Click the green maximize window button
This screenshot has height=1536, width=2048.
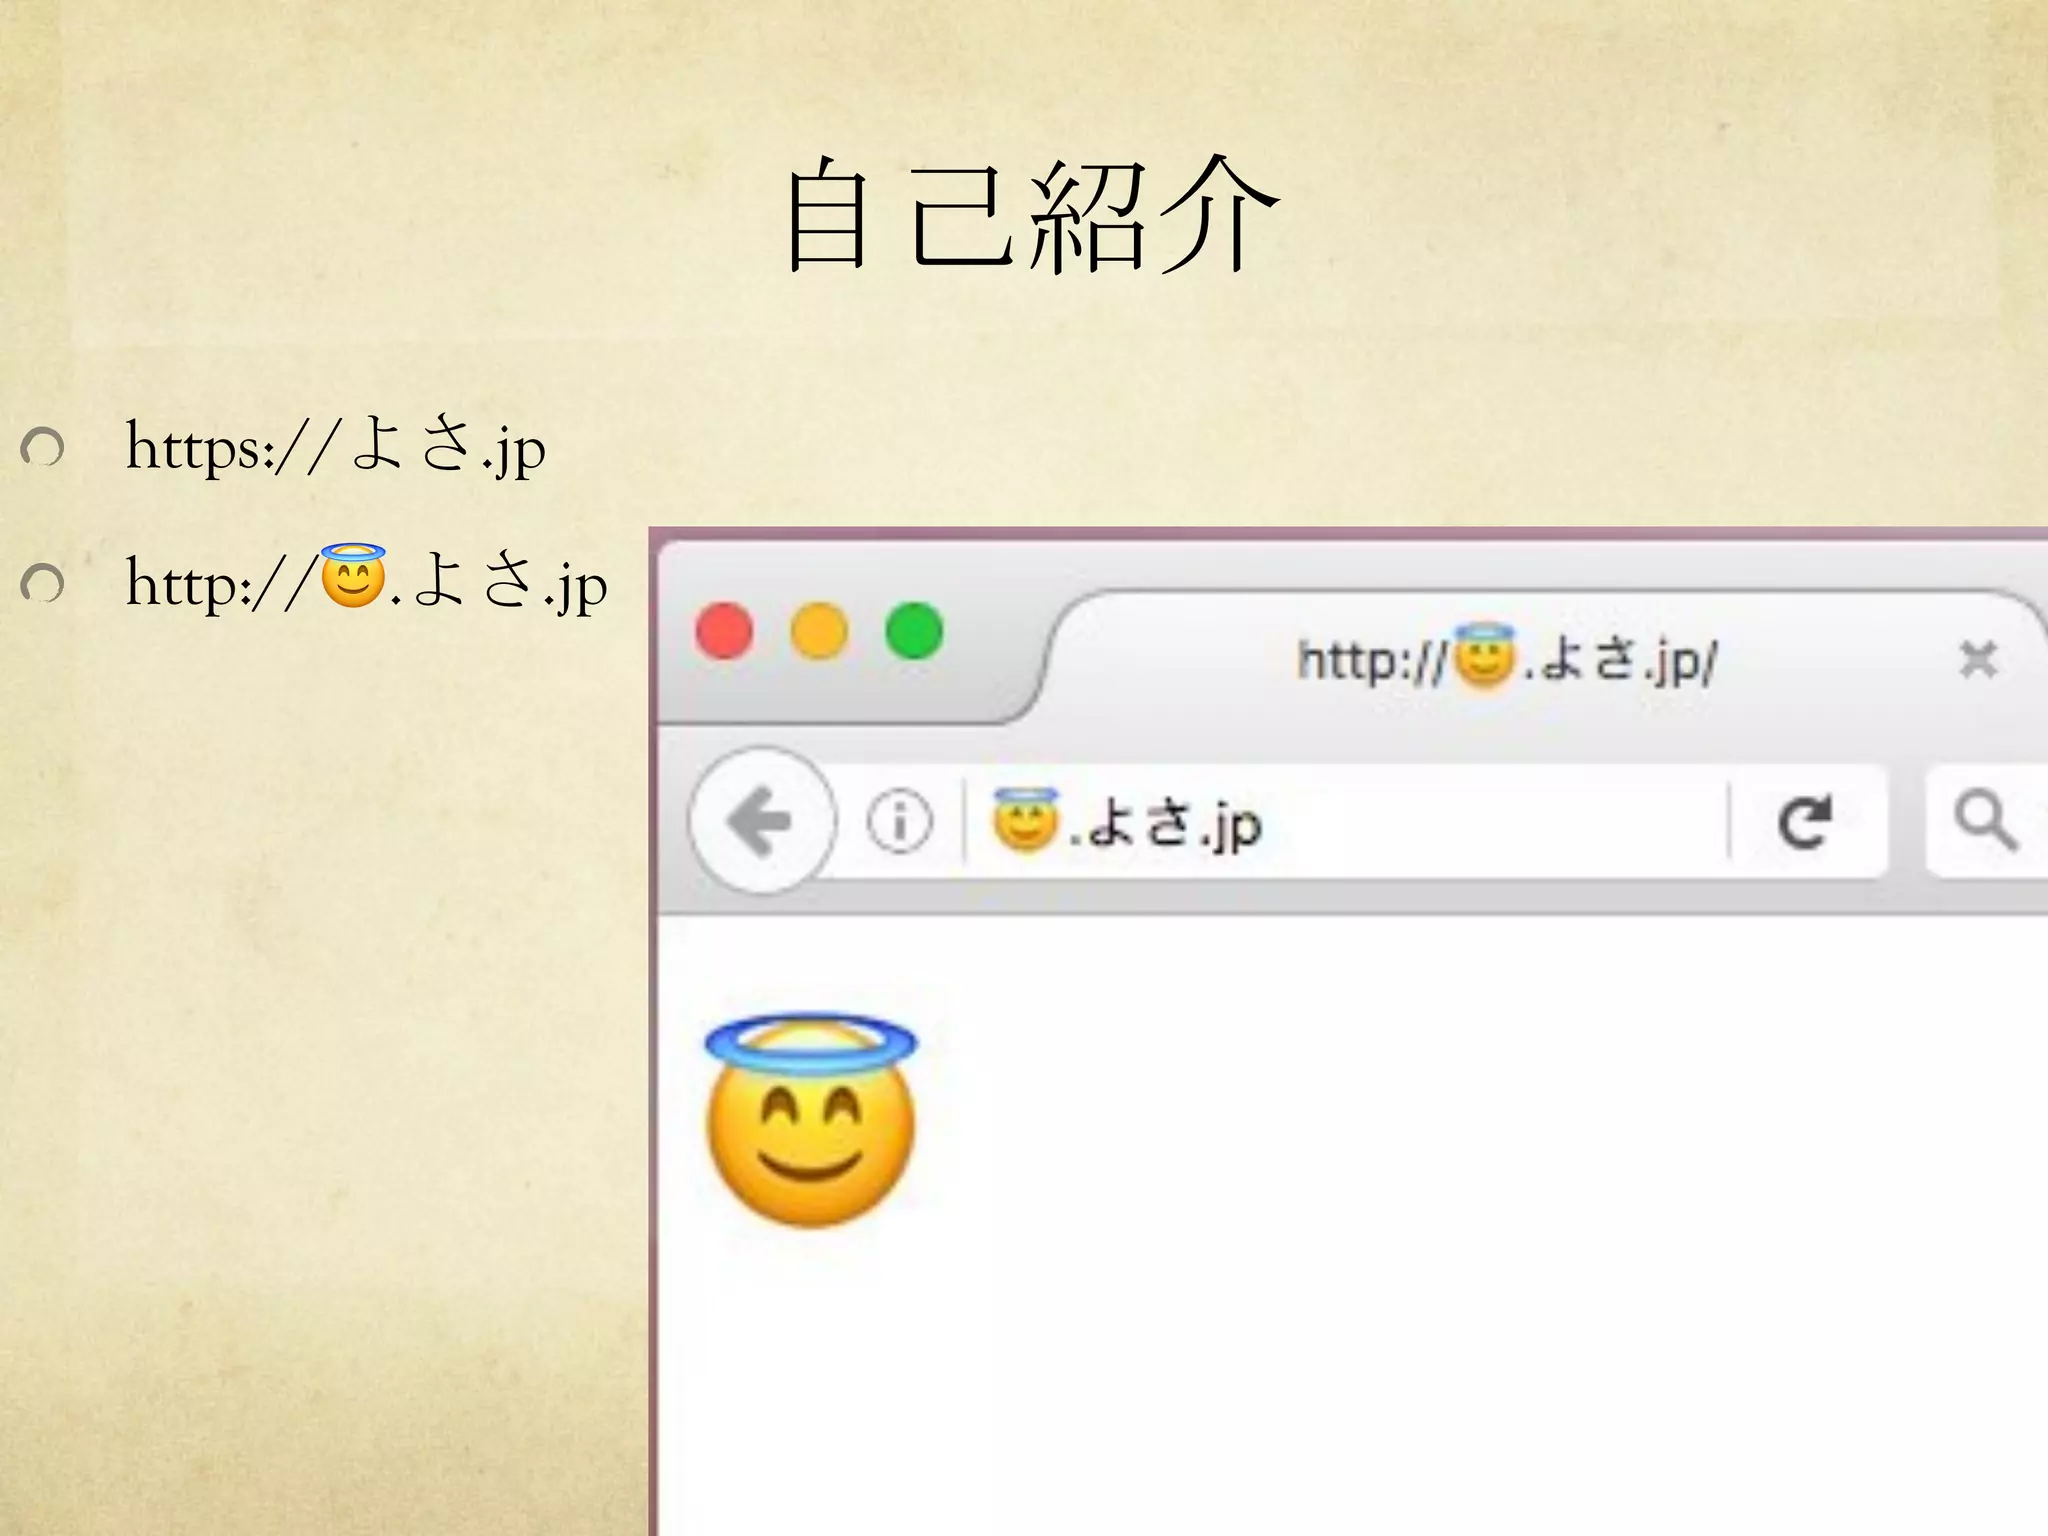pyautogui.click(x=914, y=632)
